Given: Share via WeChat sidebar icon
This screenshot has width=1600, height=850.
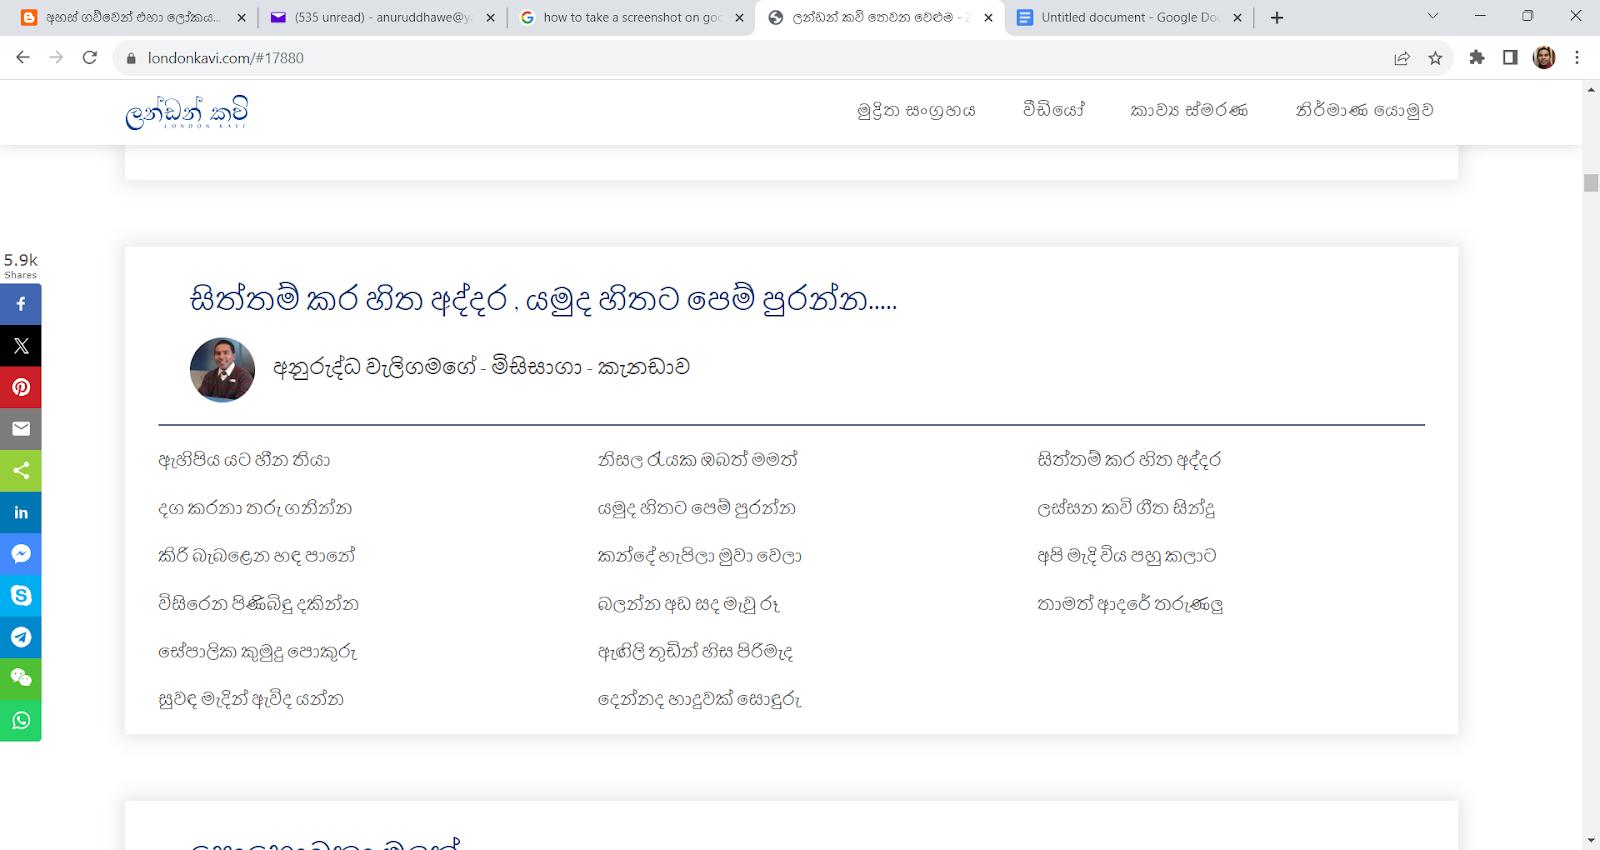Looking at the screenshot, I should tap(20, 679).
